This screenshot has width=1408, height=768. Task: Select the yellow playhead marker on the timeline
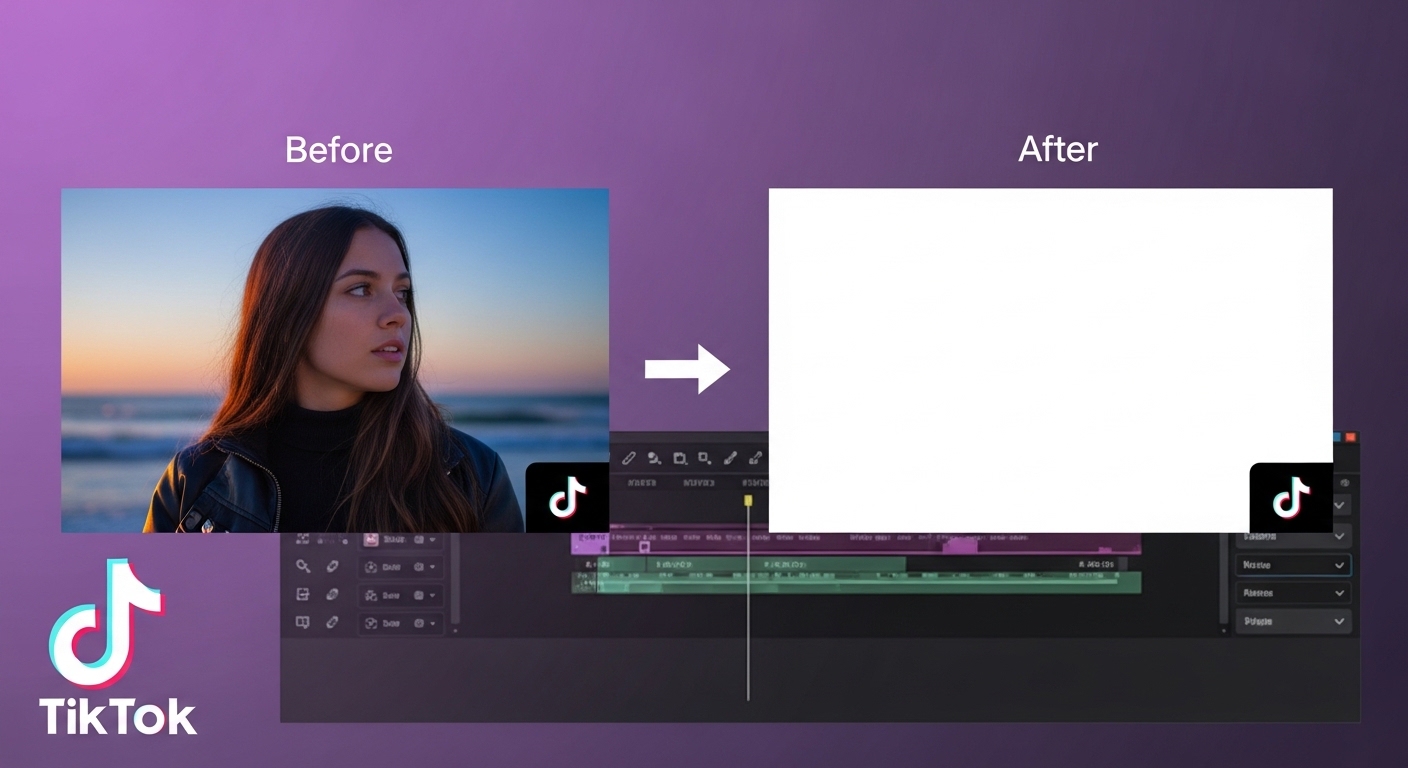click(747, 499)
